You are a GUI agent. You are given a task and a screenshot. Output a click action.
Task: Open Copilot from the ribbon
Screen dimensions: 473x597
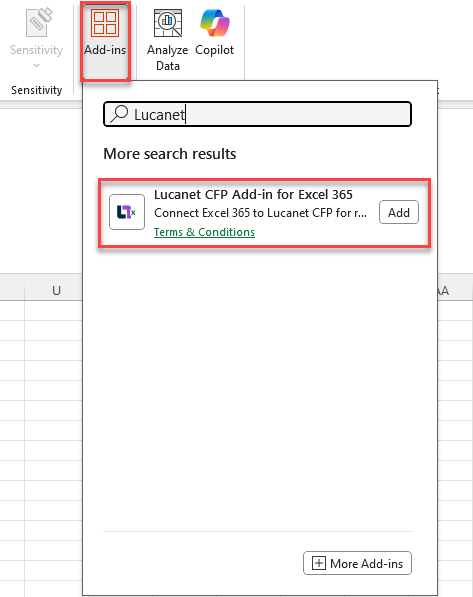(x=214, y=34)
